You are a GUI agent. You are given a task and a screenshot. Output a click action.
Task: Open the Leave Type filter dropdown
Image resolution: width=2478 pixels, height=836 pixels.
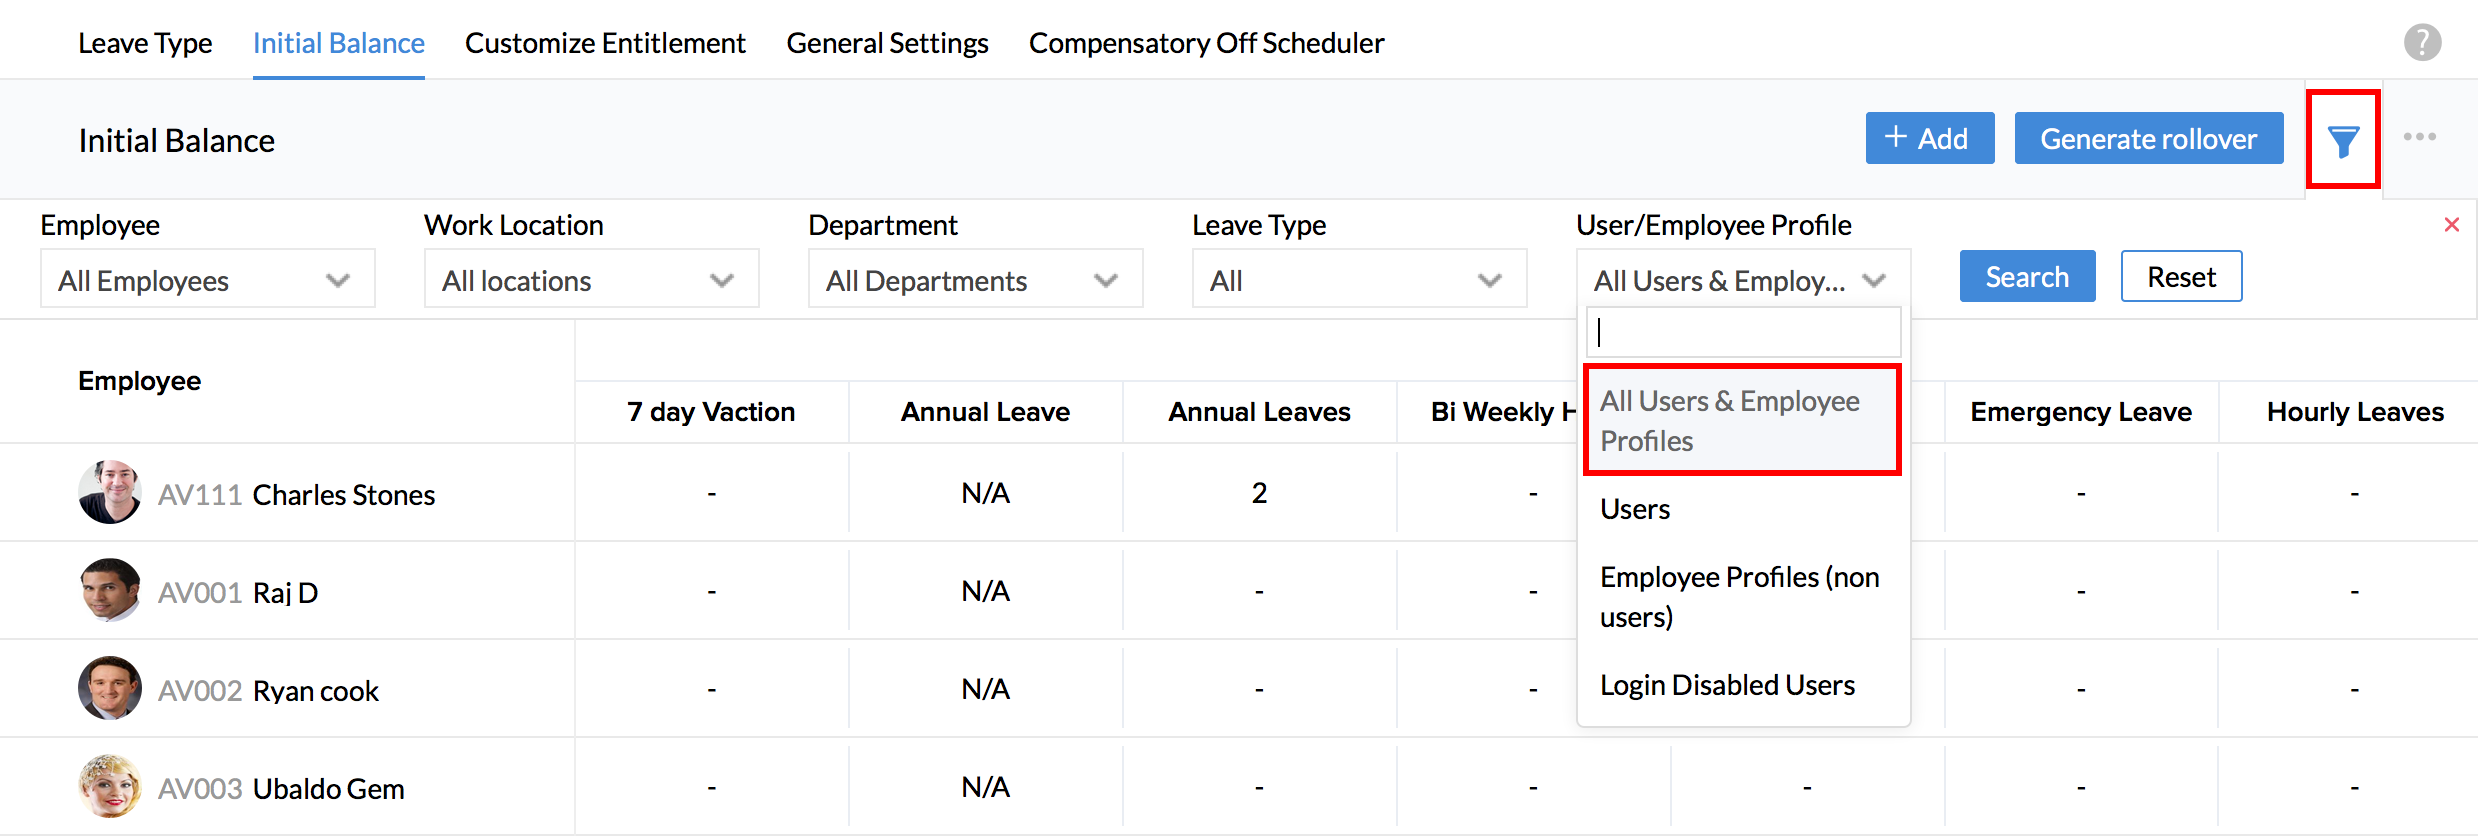[1359, 280]
